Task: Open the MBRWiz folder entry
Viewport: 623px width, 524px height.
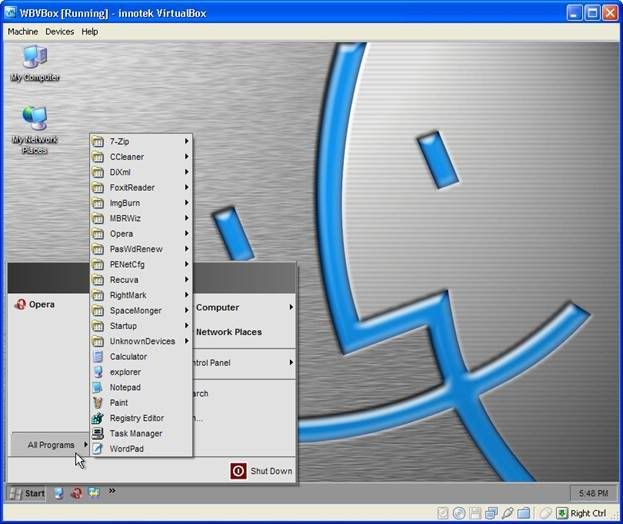Action: [x=141, y=218]
